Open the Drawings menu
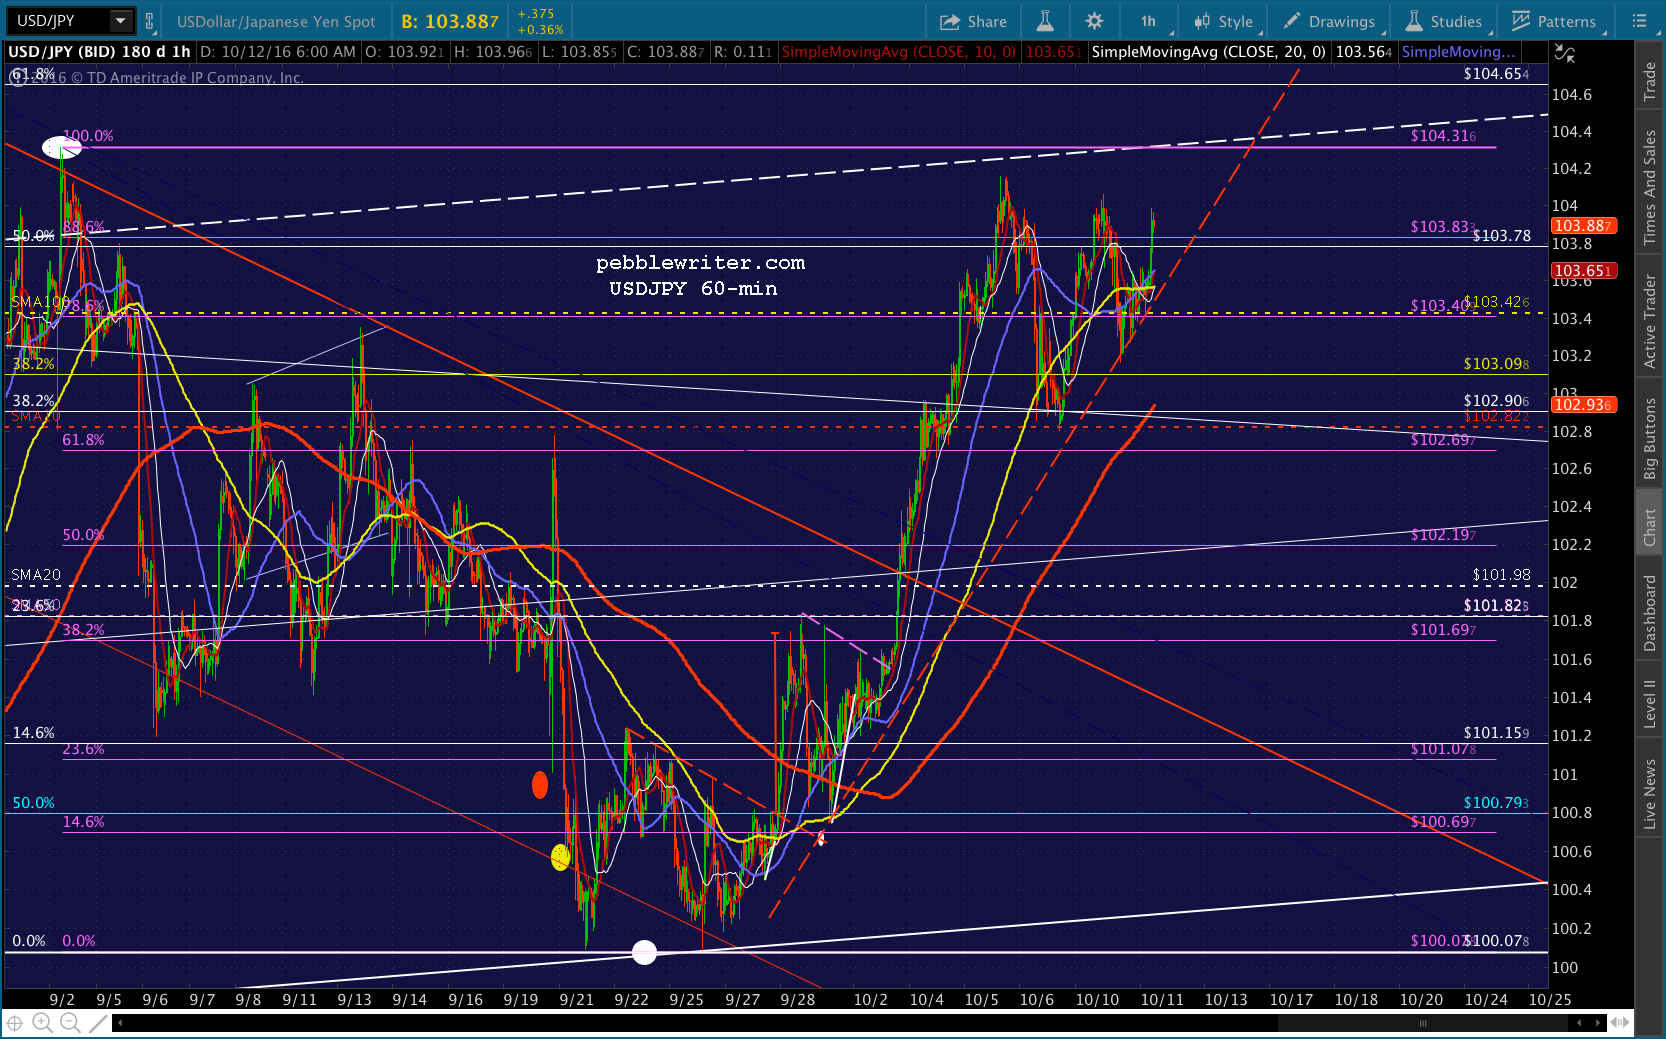1666x1039 pixels. coord(1330,21)
